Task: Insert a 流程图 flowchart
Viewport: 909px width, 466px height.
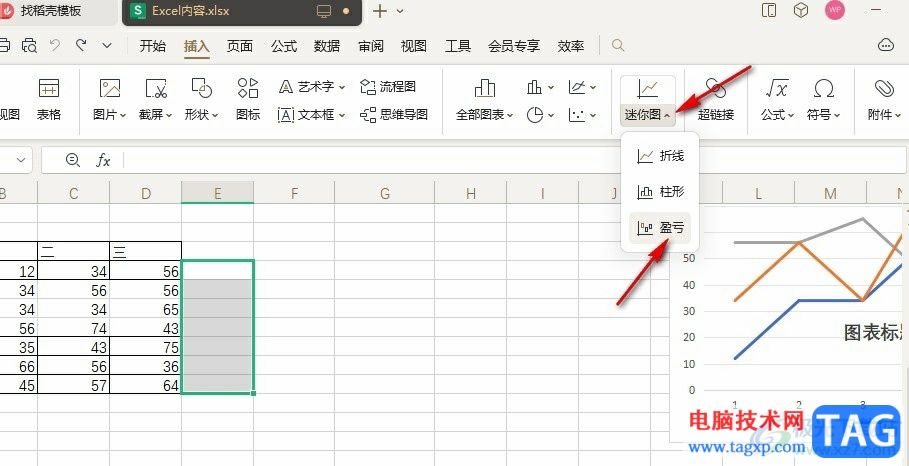Action: (x=388, y=87)
